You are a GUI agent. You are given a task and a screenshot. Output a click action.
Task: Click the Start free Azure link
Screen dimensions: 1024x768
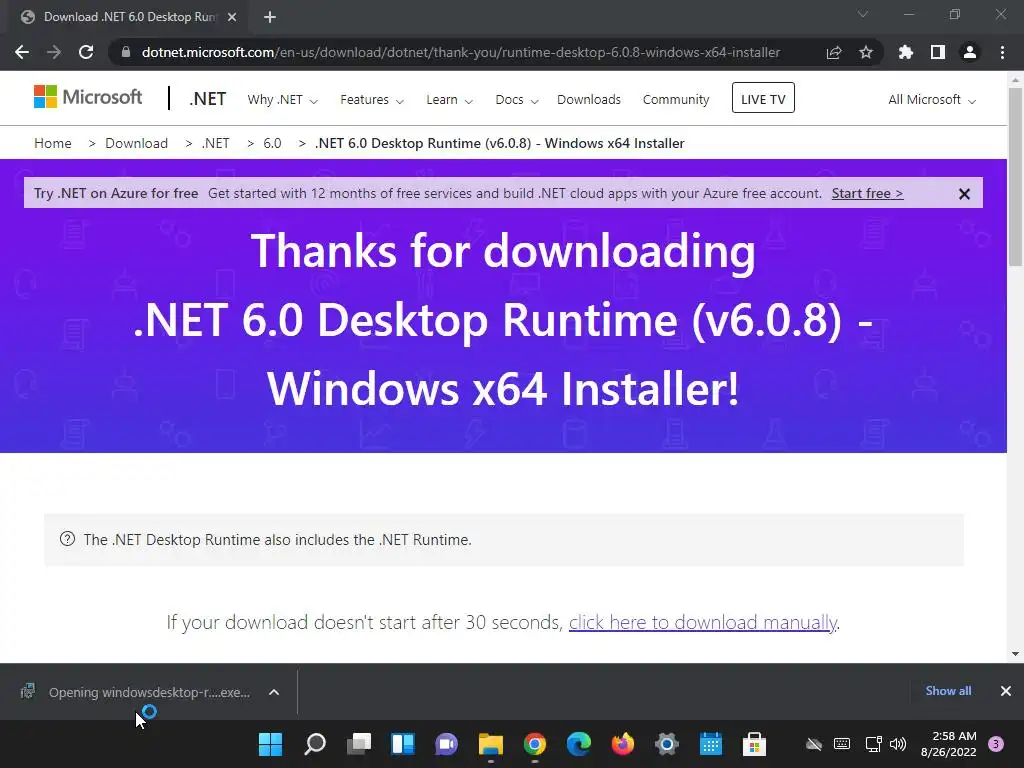(x=867, y=193)
